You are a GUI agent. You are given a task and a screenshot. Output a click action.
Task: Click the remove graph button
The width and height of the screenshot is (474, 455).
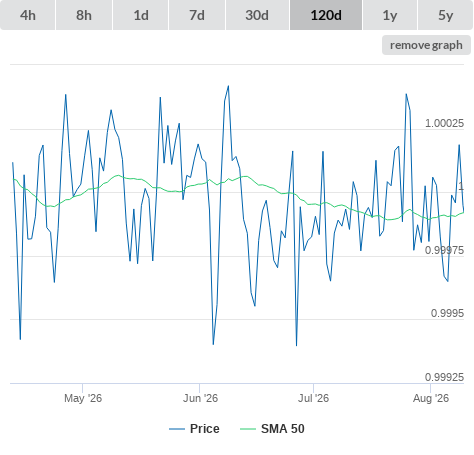pos(426,45)
